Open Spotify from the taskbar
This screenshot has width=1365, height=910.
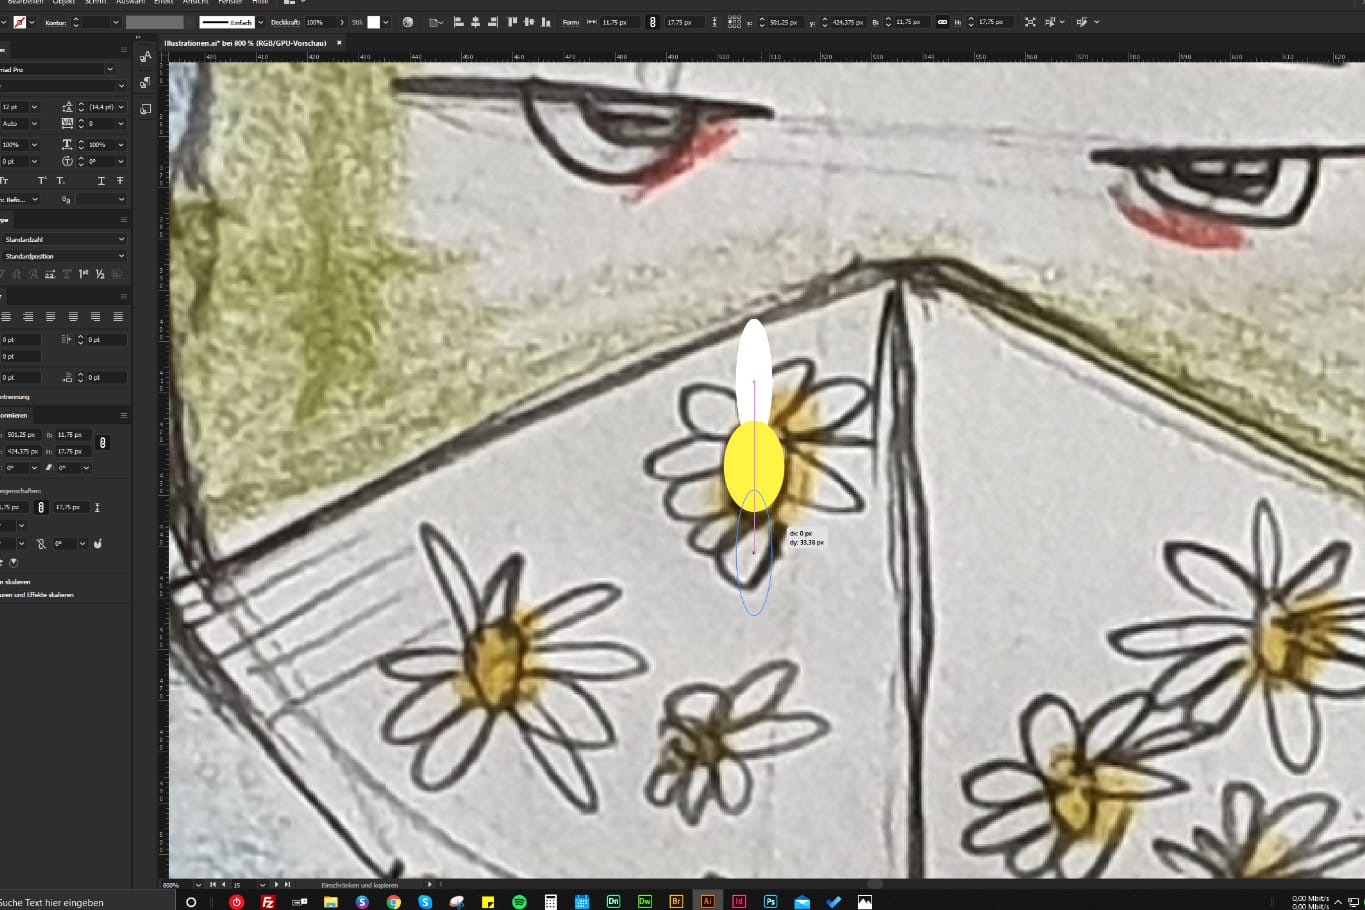pos(519,901)
